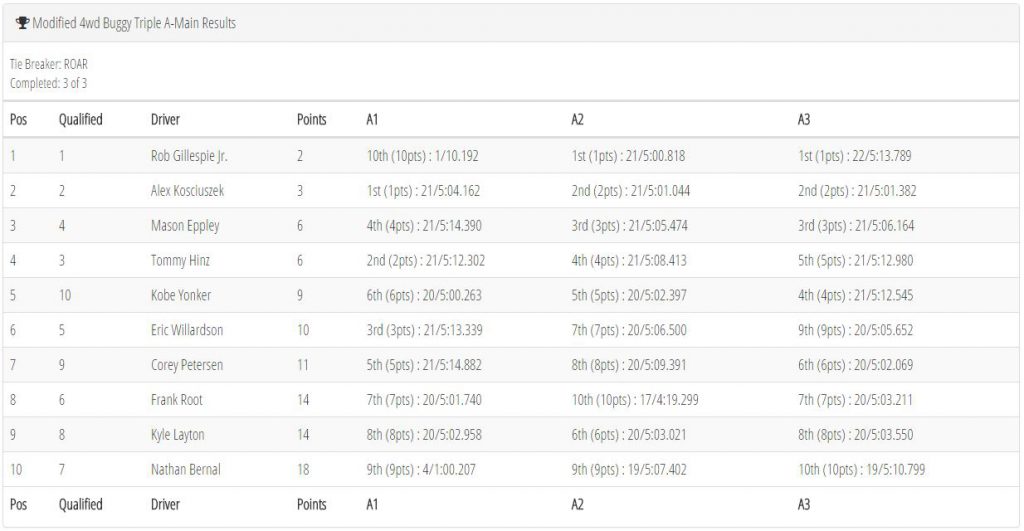Click the bottom Driver footer header
This screenshot has height=531, width=1024.
(x=165, y=504)
